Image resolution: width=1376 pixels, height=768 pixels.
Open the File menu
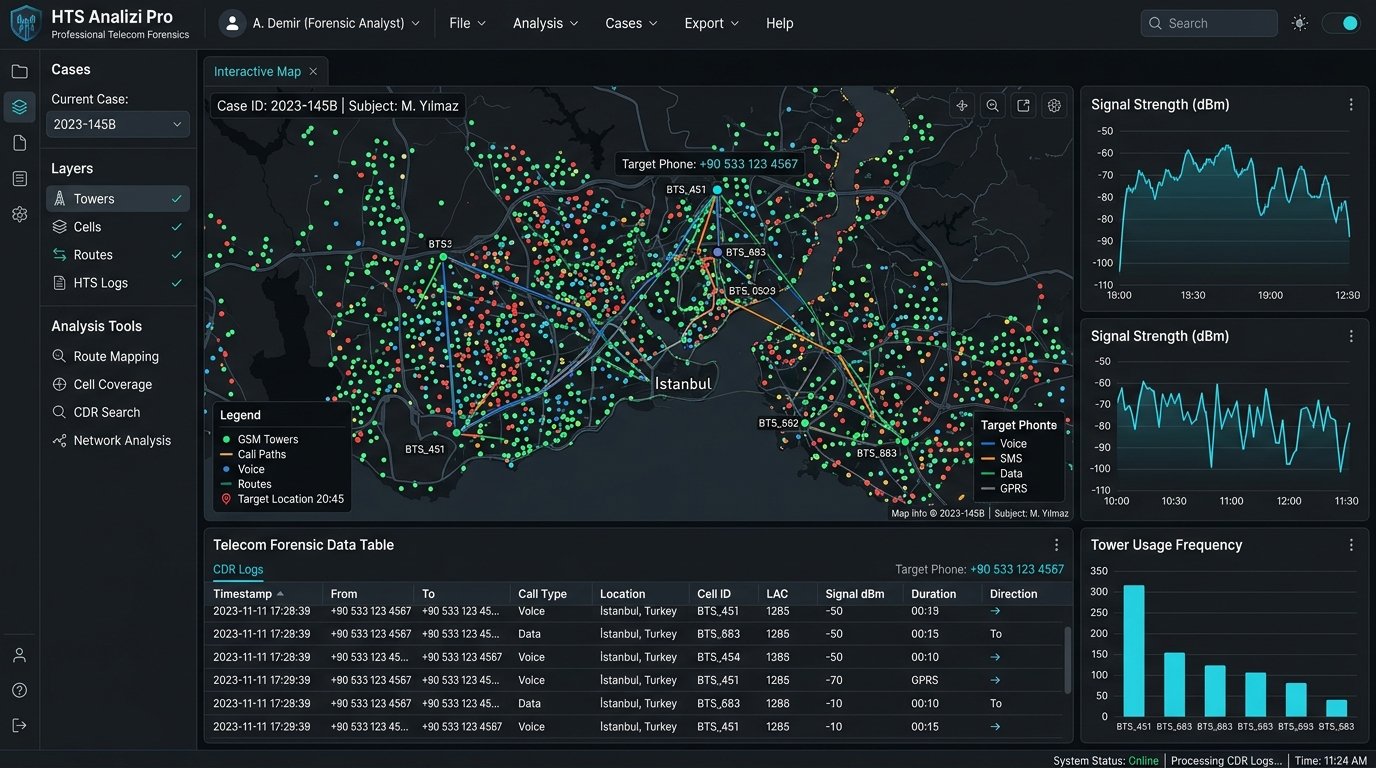(467, 23)
